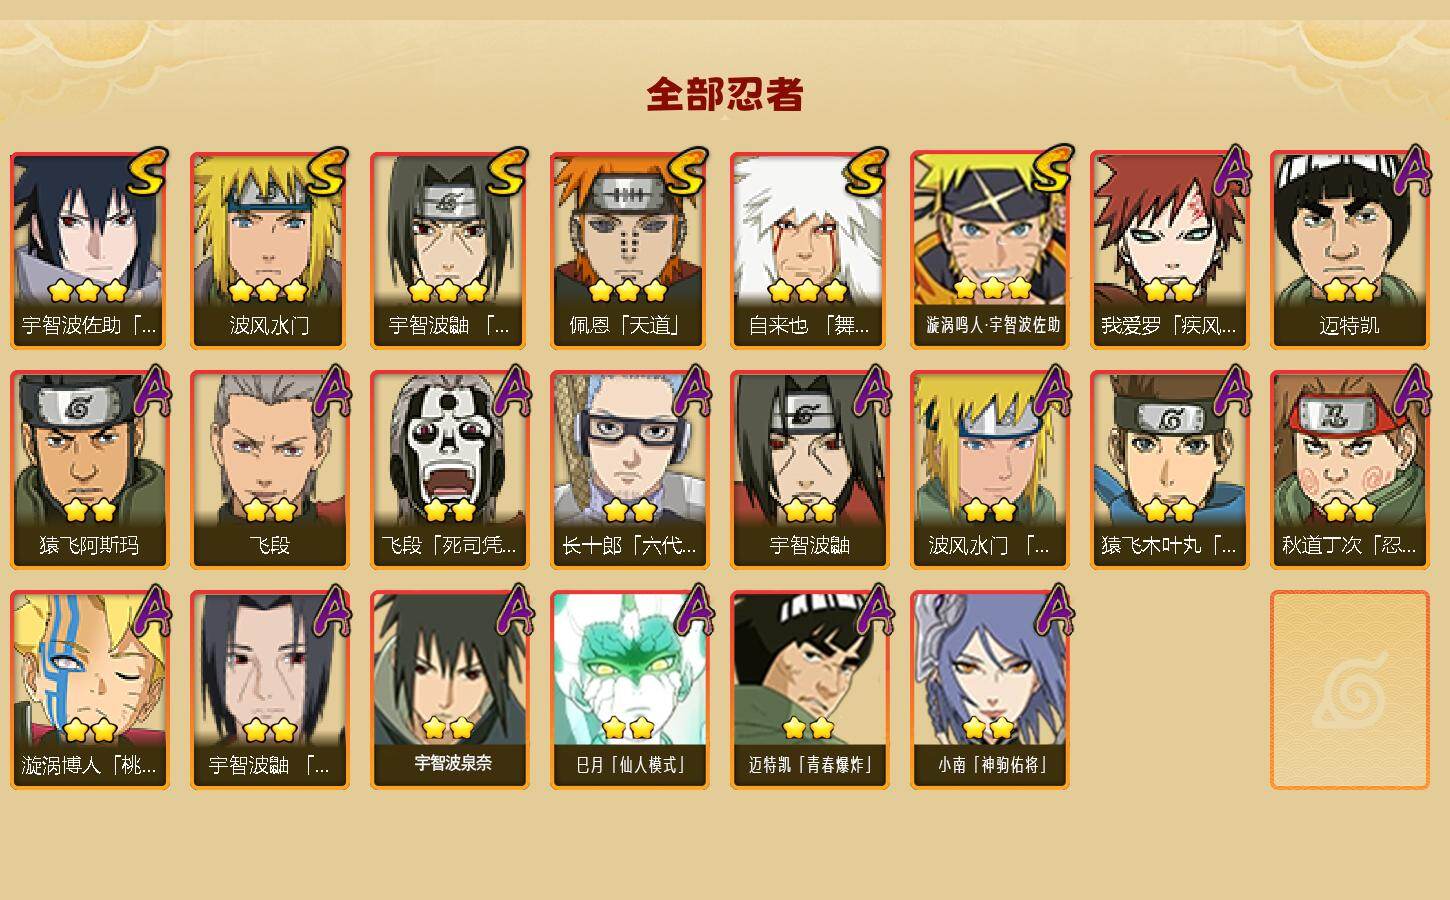Choose the 迈特凯 A-rank card
The image size is (1450, 900).
click(1349, 250)
